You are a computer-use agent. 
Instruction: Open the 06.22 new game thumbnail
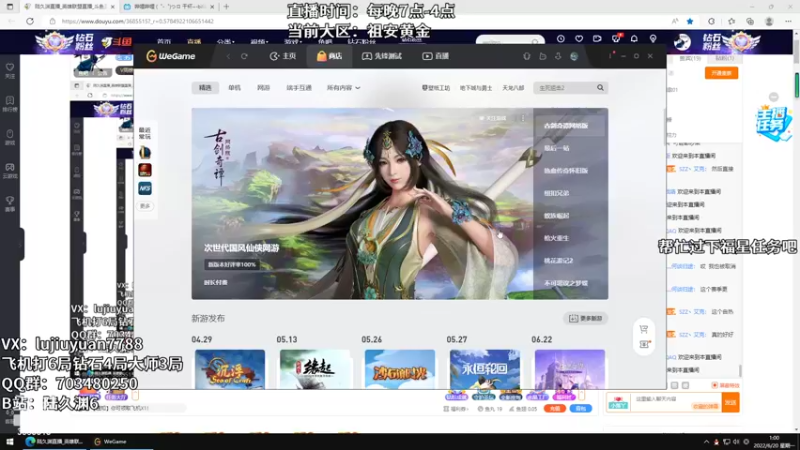[x=569, y=369]
